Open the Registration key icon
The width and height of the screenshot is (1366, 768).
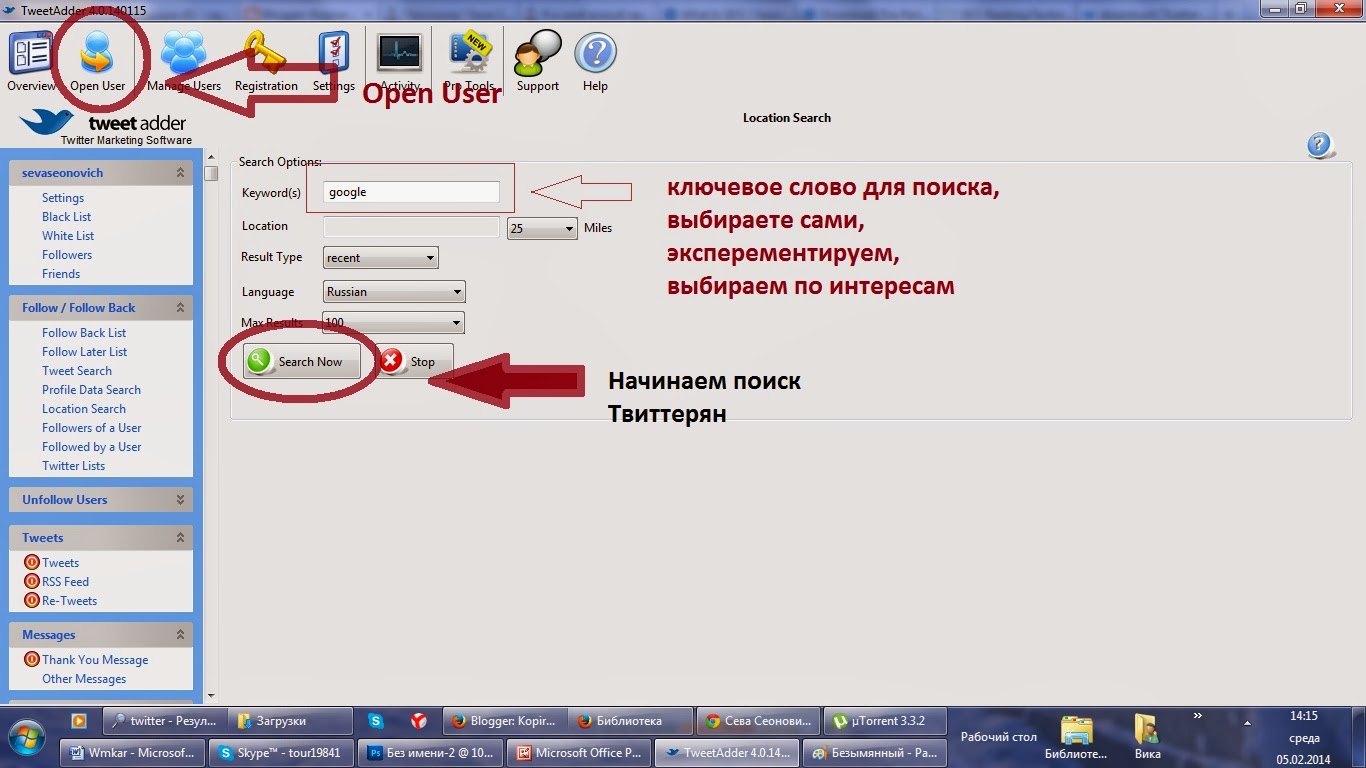coord(266,62)
